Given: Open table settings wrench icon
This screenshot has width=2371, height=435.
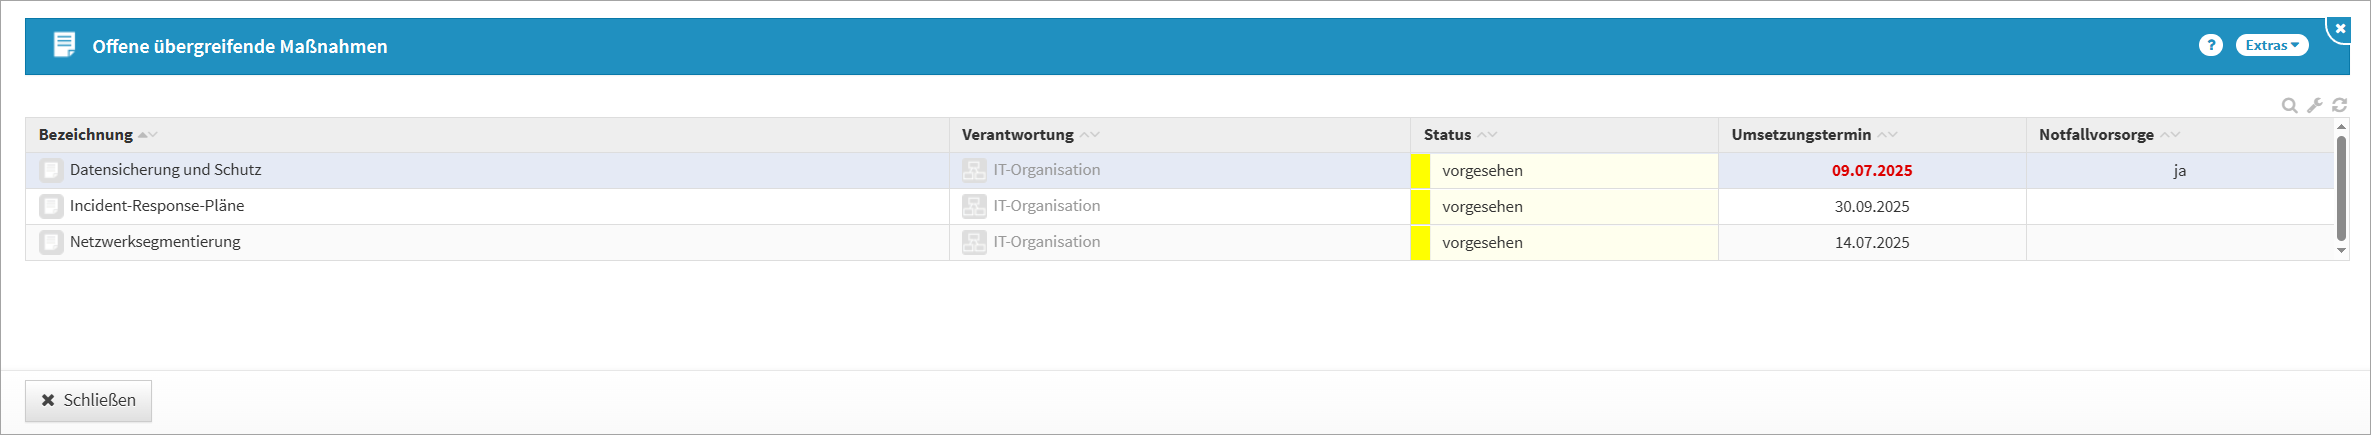Looking at the screenshot, I should (2314, 105).
